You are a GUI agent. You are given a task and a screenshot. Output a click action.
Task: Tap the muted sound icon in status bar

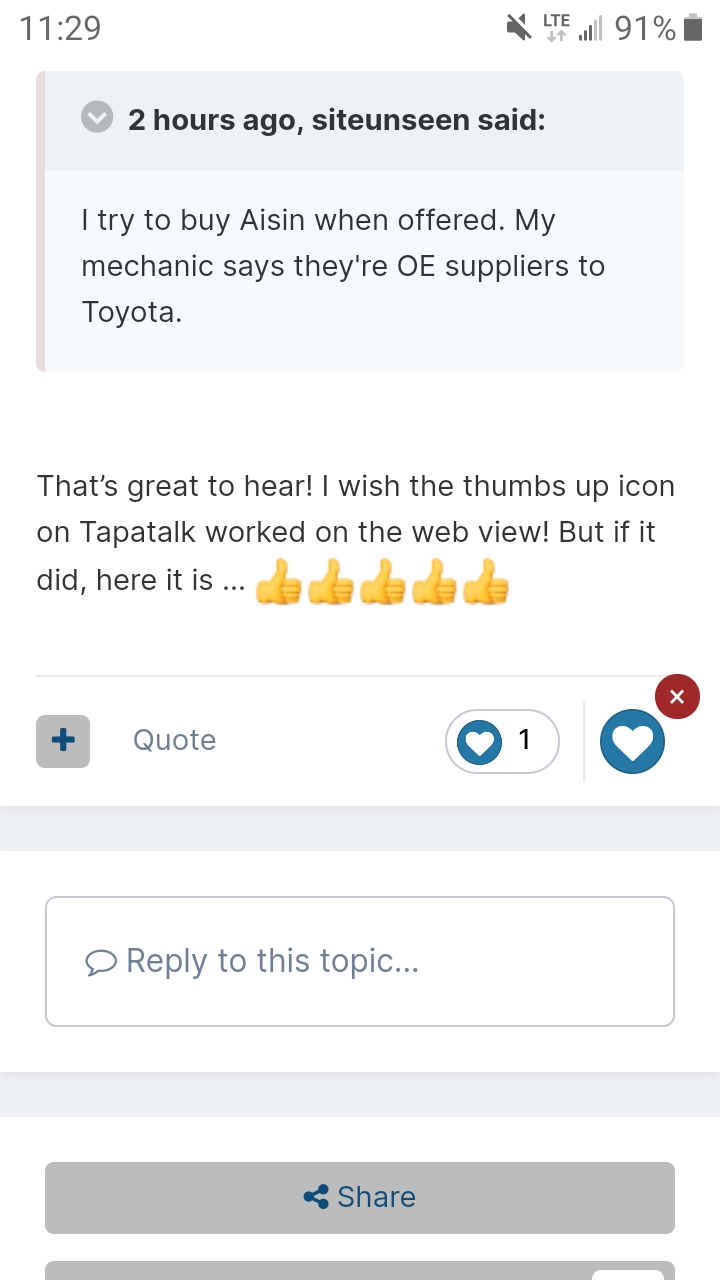(519, 28)
